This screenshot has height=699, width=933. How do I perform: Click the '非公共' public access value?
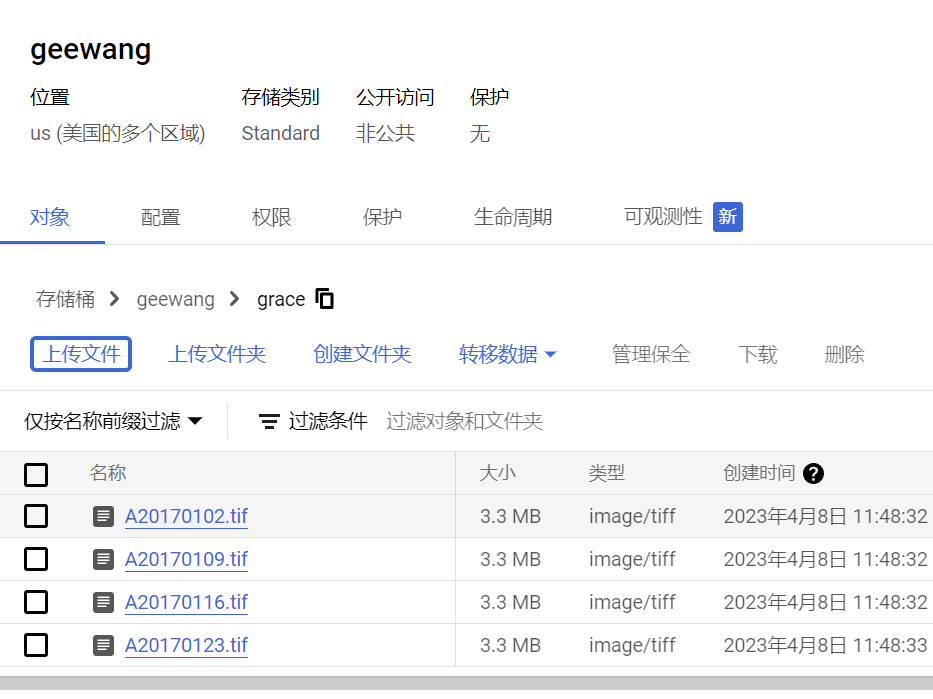(x=385, y=133)
